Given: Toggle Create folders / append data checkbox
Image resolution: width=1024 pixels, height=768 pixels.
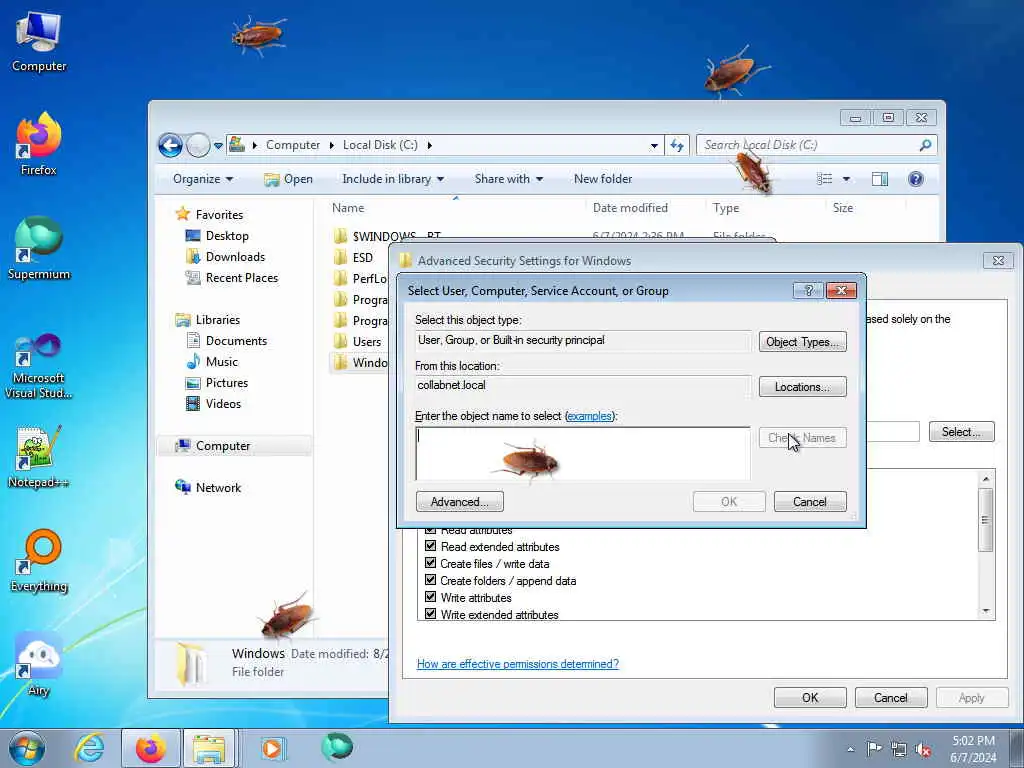Looking at the screenshot, I should (x=430, y=580).
